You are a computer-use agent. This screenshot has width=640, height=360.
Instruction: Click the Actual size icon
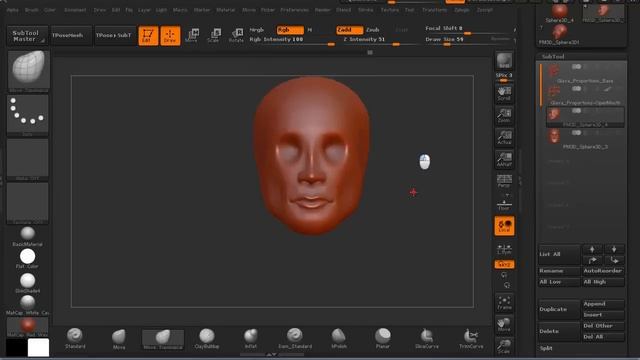click(x=504, y=138)
